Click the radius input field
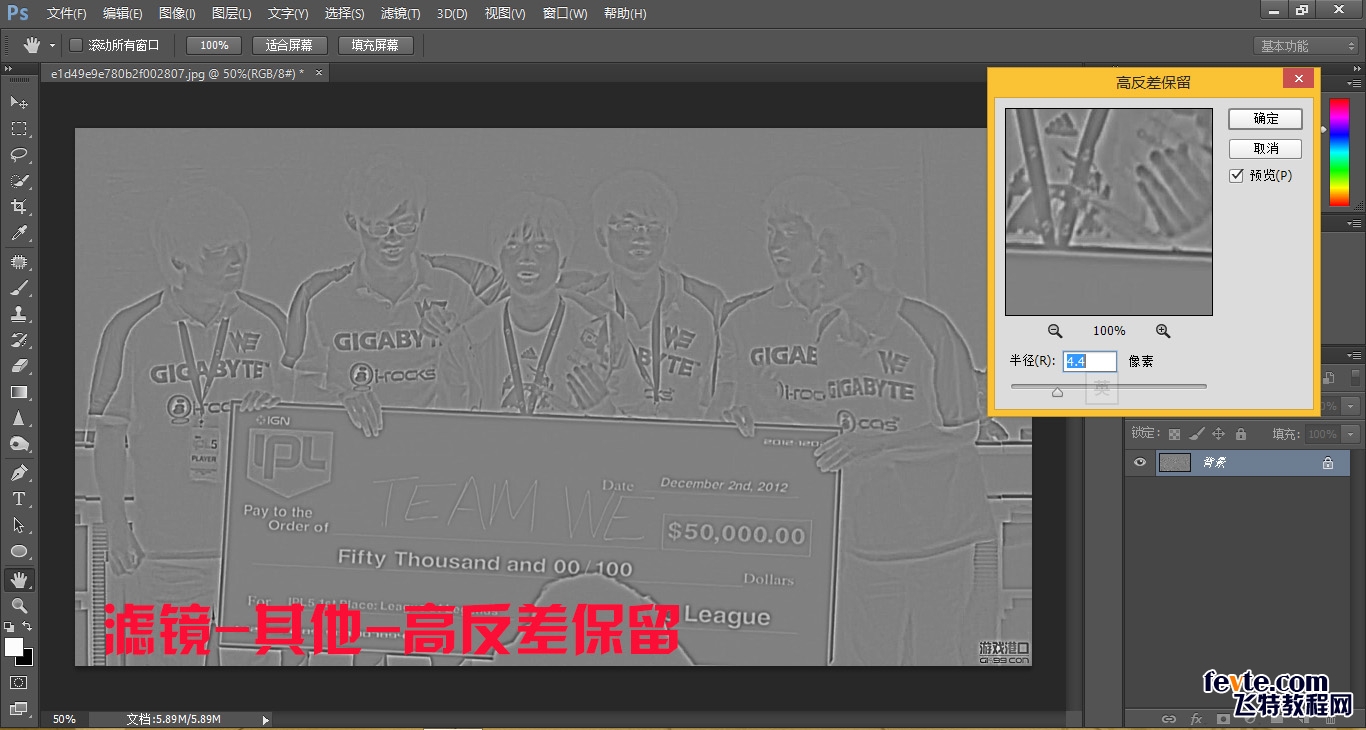This screenshot has width=1366, height=730. pyautogui.click(x=1089, y=361)
